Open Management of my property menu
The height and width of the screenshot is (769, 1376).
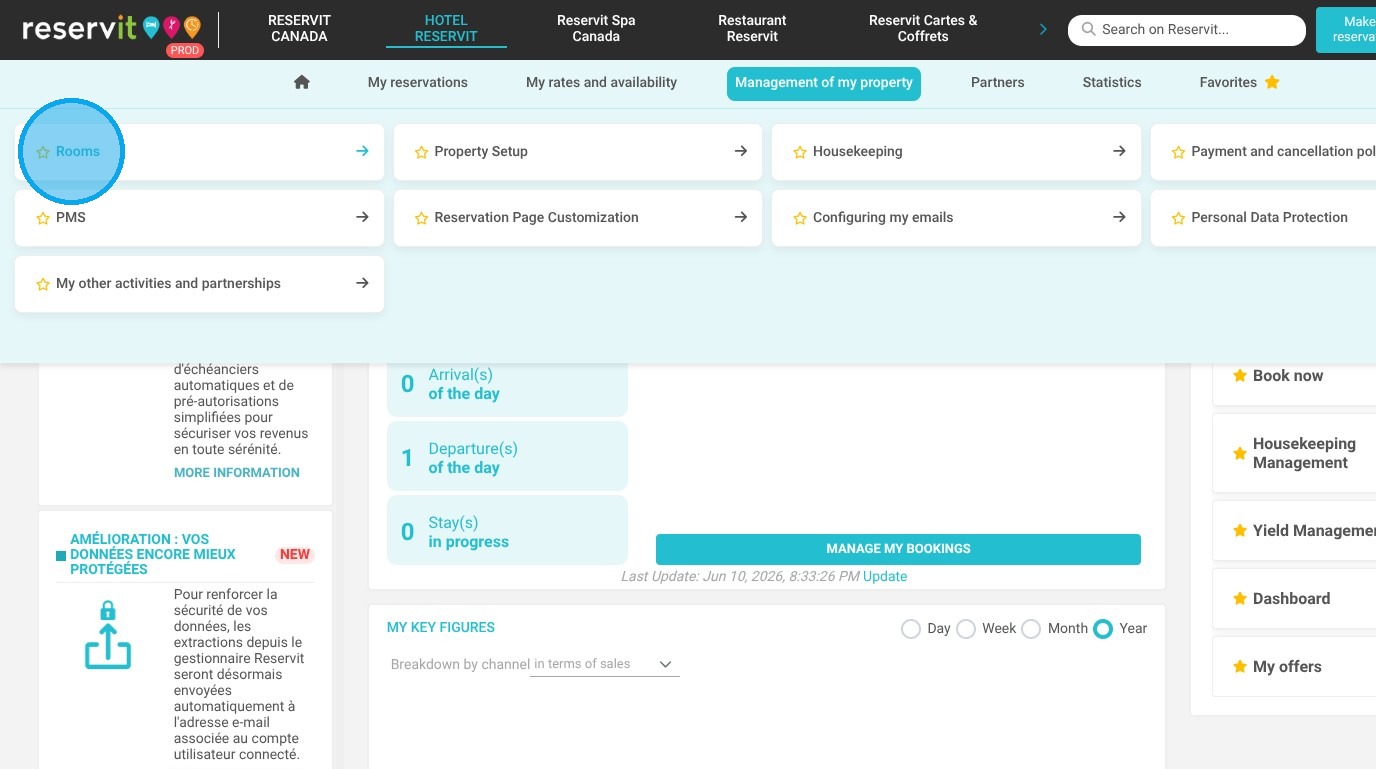pos(824,83)
